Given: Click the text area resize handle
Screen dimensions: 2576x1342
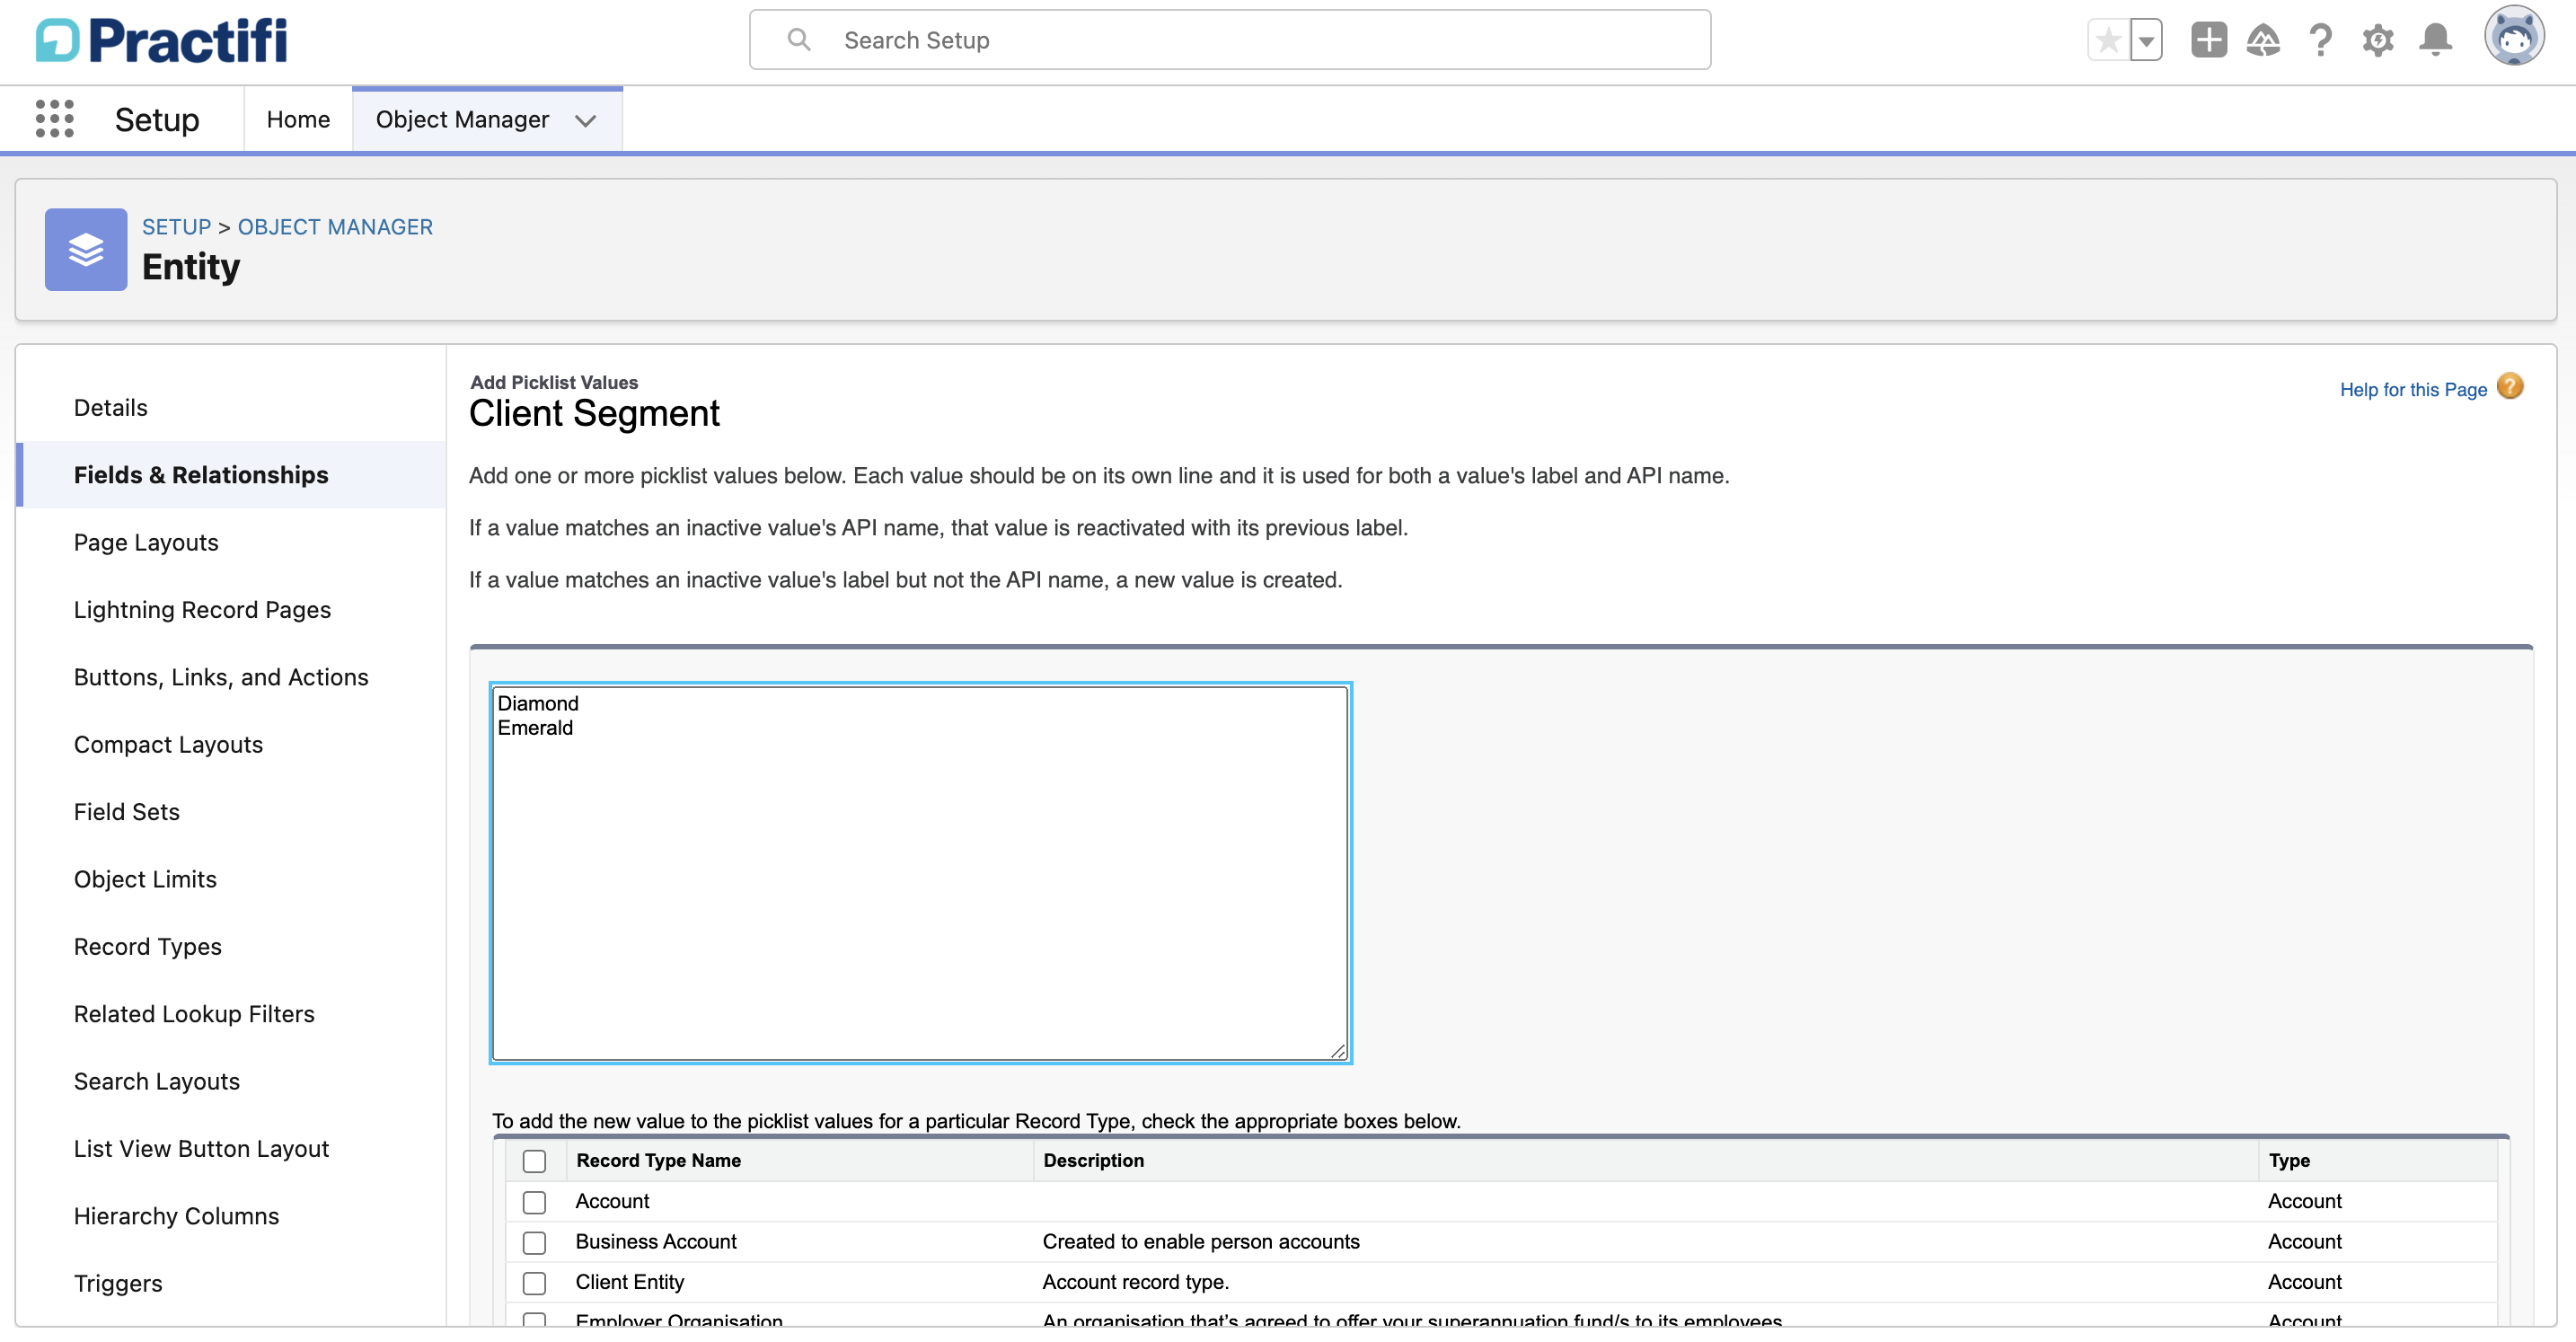Looking at the screenshot, I should [1338, 1050].
